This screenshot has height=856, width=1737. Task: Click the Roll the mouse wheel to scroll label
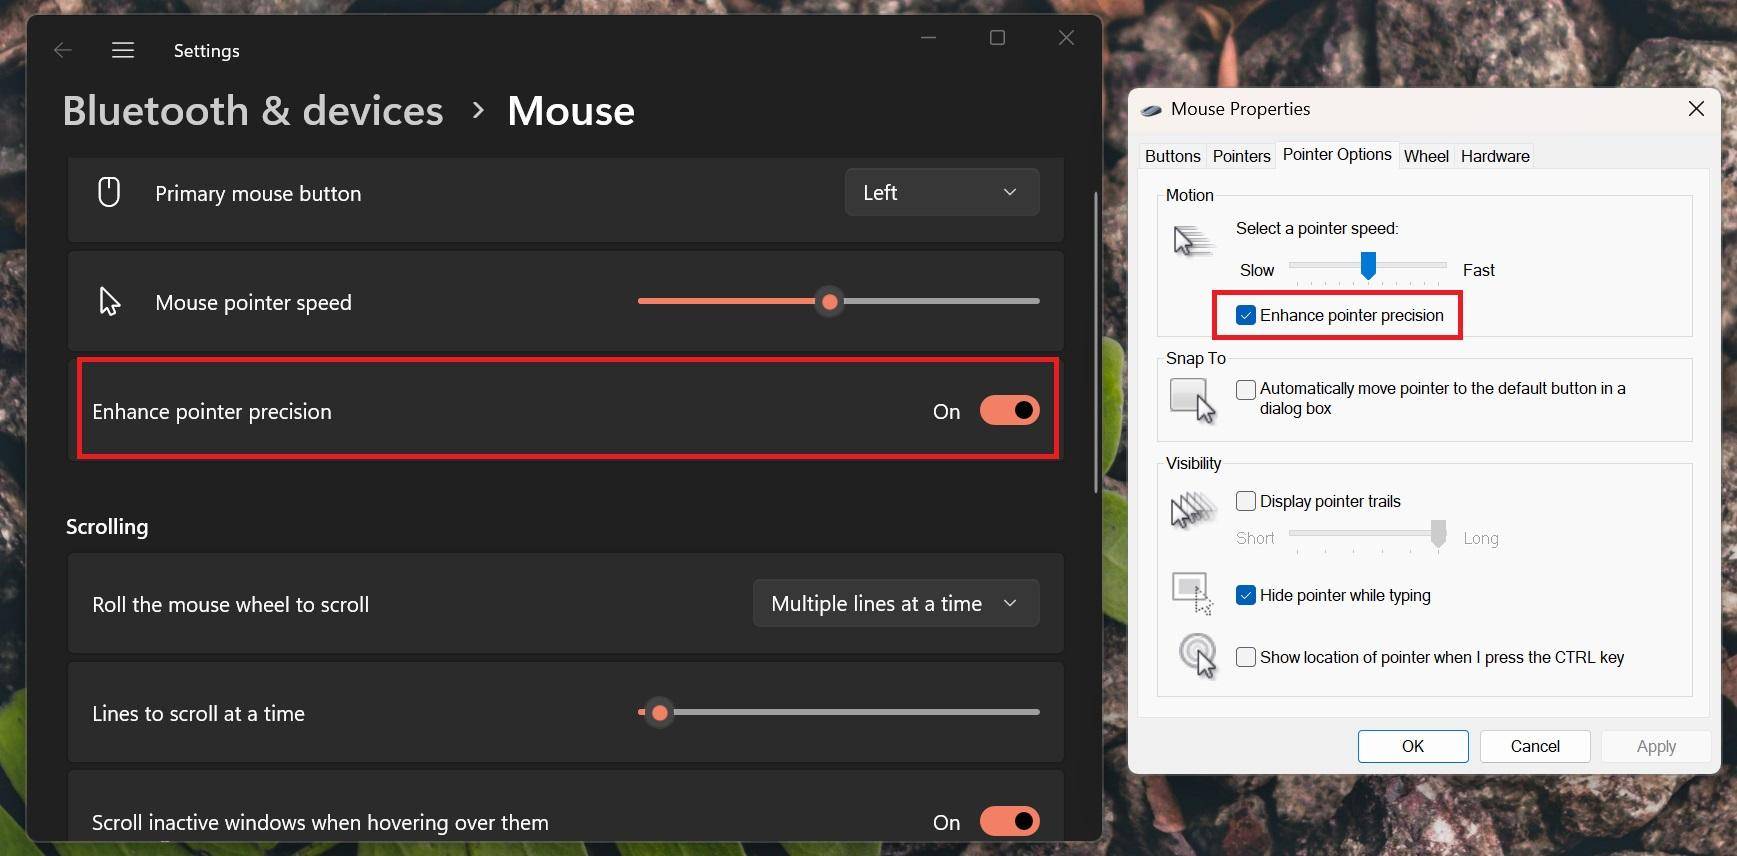[x=231, y=604]
